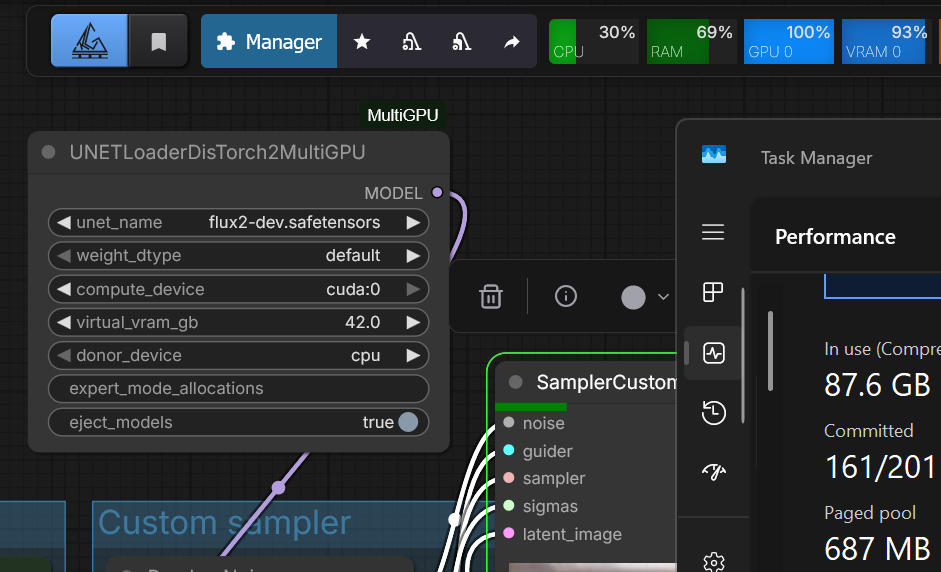Image resolution: width=941 pixels, height=572 pixels.
Task: Open Task Manager App history icon
Action: pyautogui.click(x=714, y=413)
